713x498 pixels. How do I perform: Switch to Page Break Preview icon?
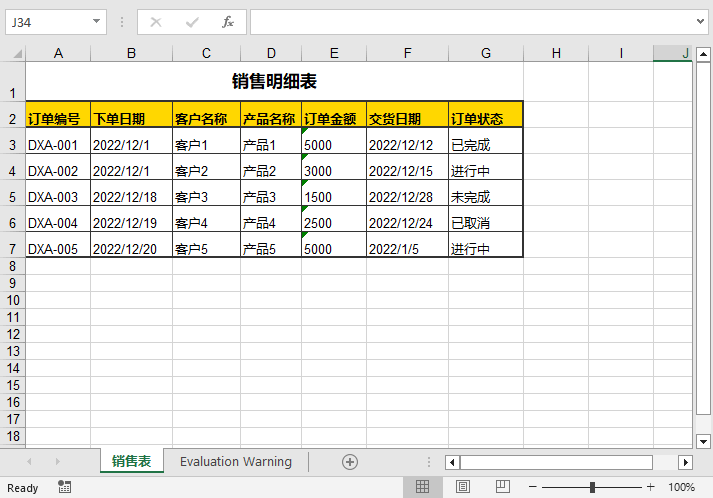tap(502, 487)
